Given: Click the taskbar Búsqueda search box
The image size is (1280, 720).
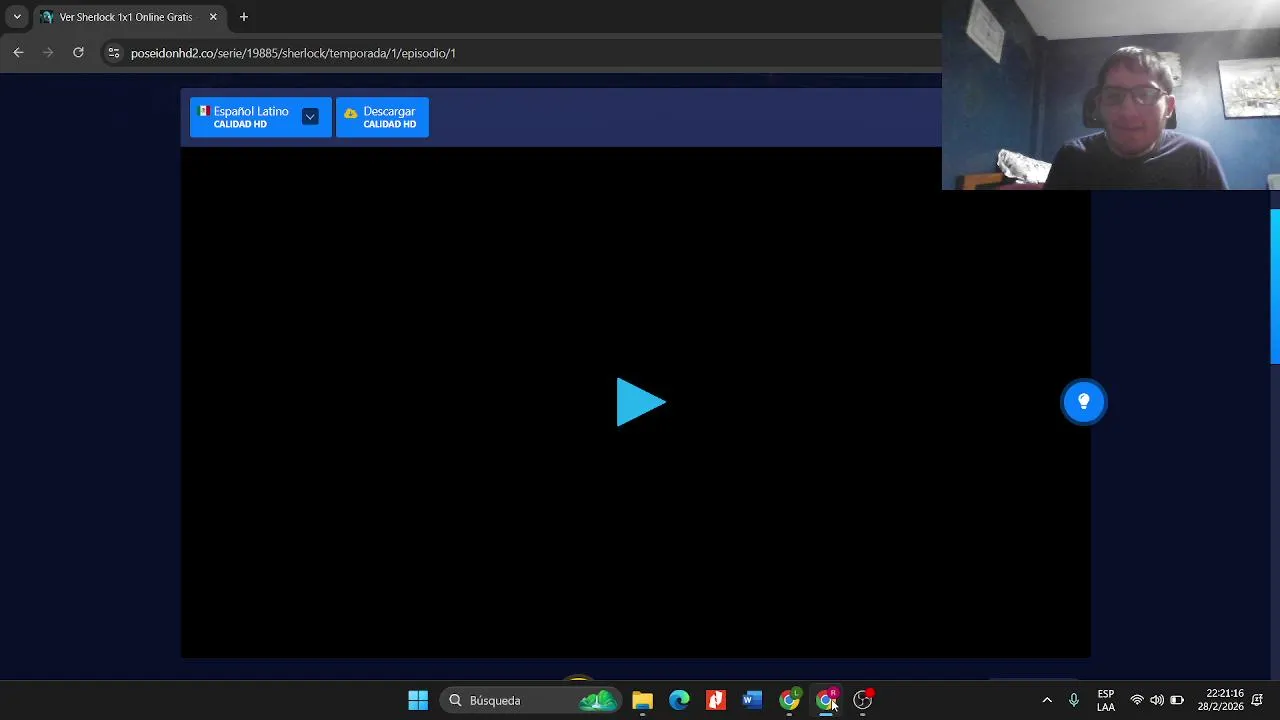Looking at the screenshot, I should [x=530, y=700].
